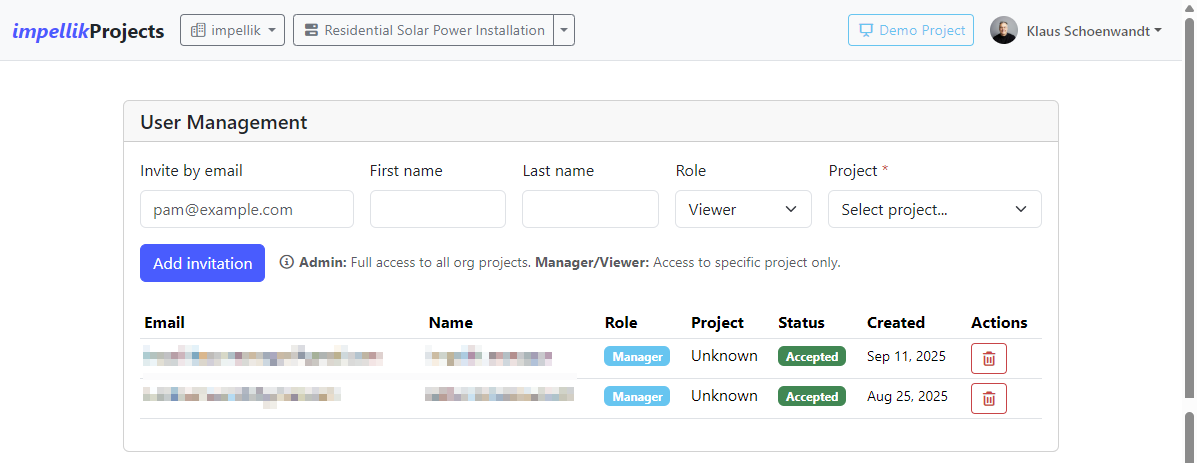Click Unknown project in Sep 11 row
This screenshot has width=1197, height=463.
(x=724, y=356)
